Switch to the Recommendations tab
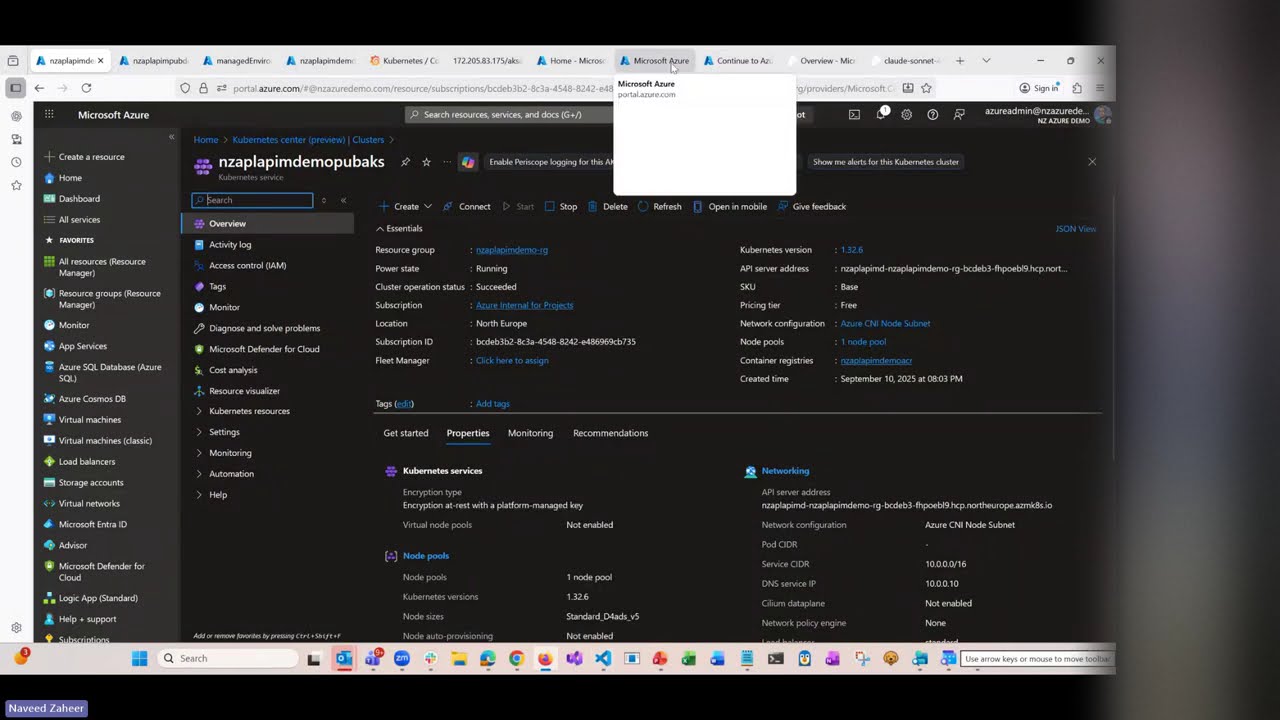Screen dimensions: 1280x720 (611, 433)
